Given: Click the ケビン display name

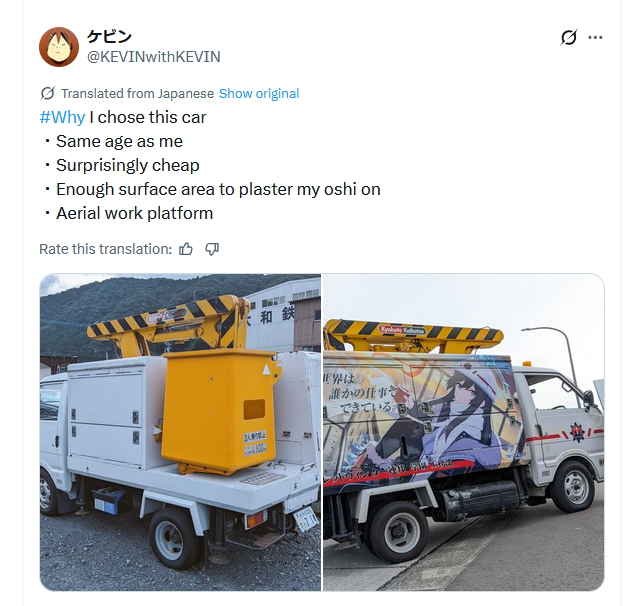Looking at the screenshot, I should 109,37.
